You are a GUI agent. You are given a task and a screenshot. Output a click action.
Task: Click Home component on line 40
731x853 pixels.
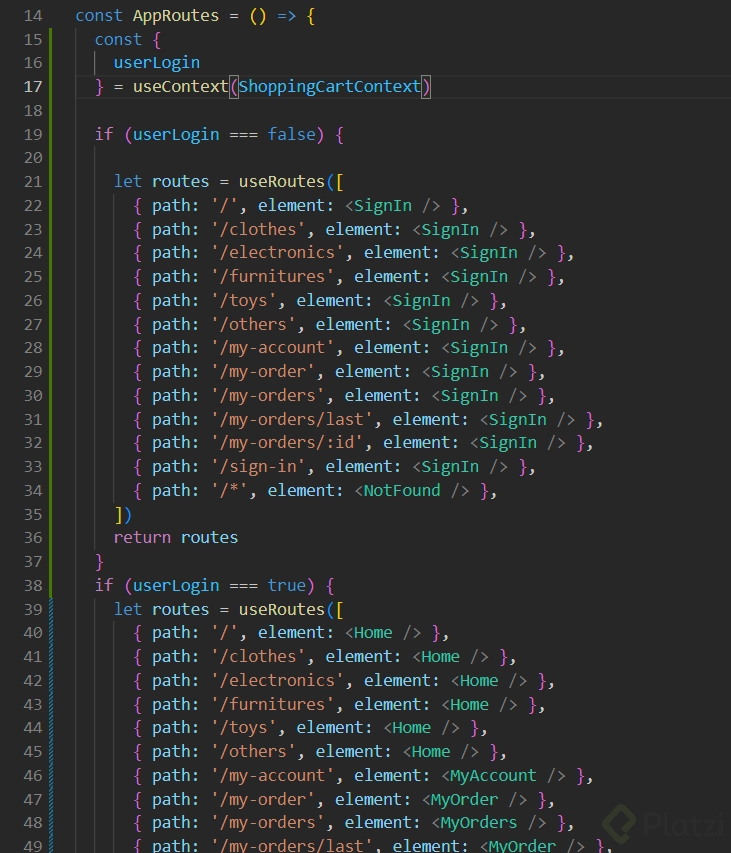click(373, 633)
